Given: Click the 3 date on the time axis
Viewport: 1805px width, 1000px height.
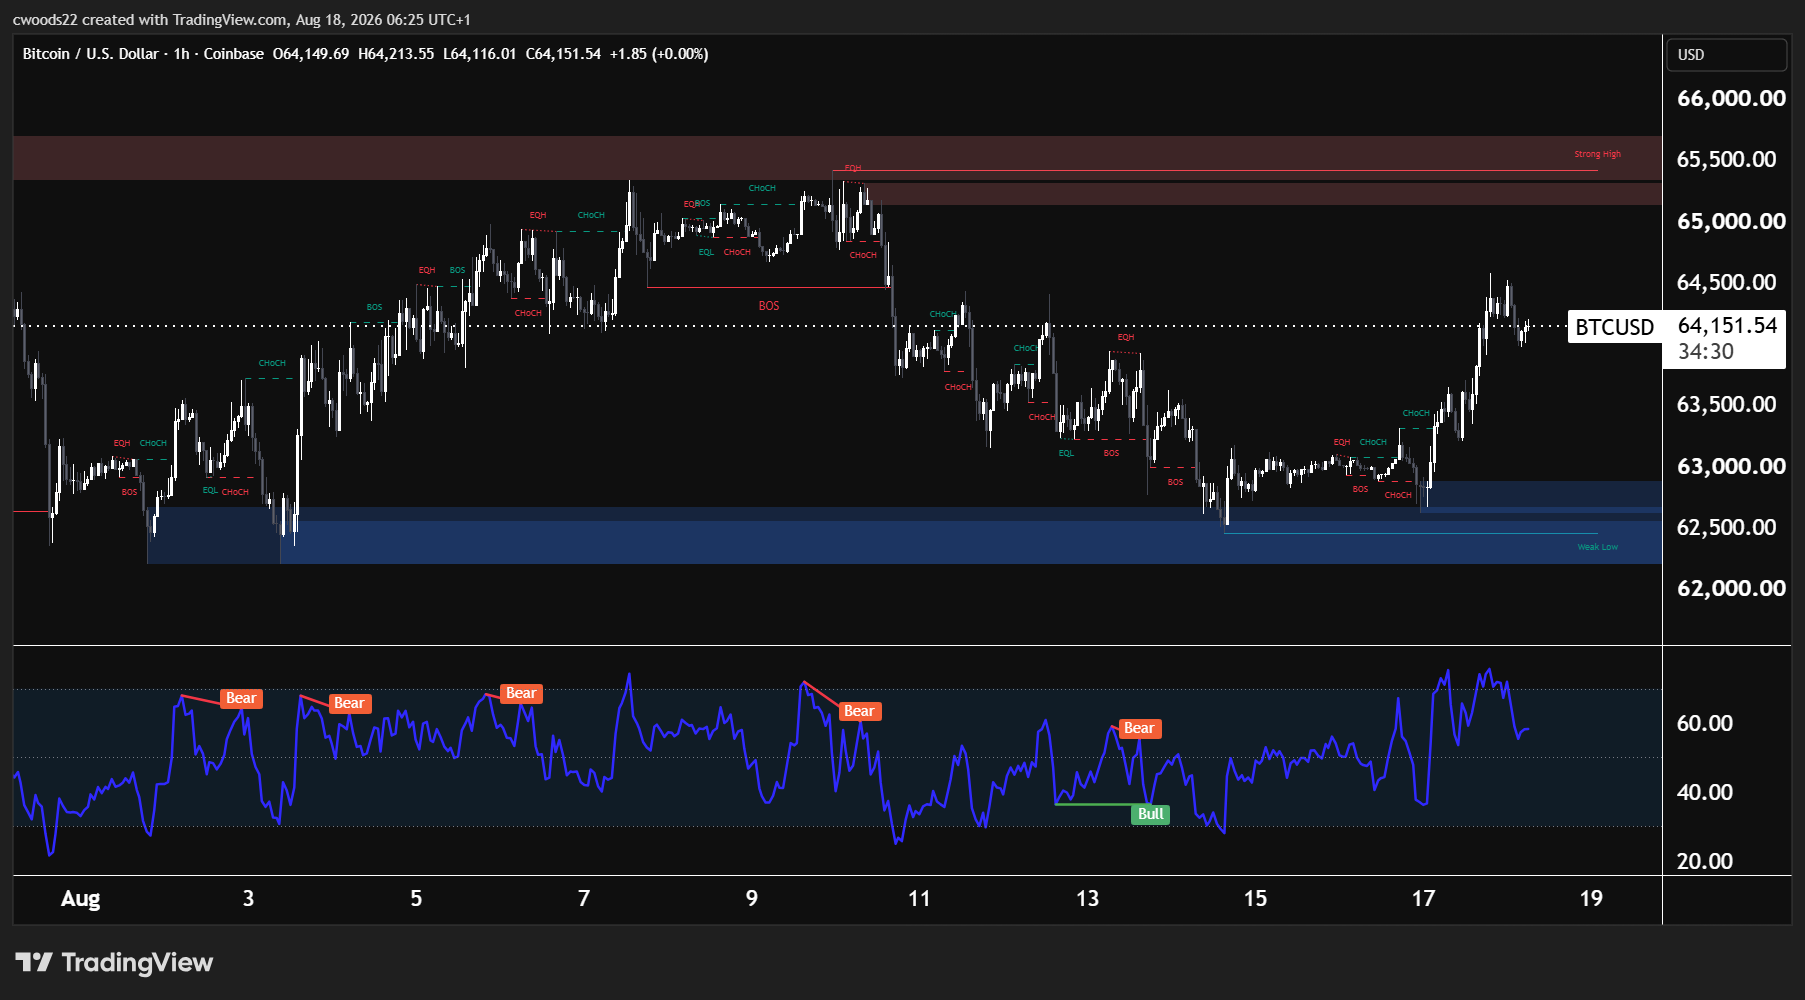Looking at the screenshot, I should pyautogui.click(x=248, y=899).
